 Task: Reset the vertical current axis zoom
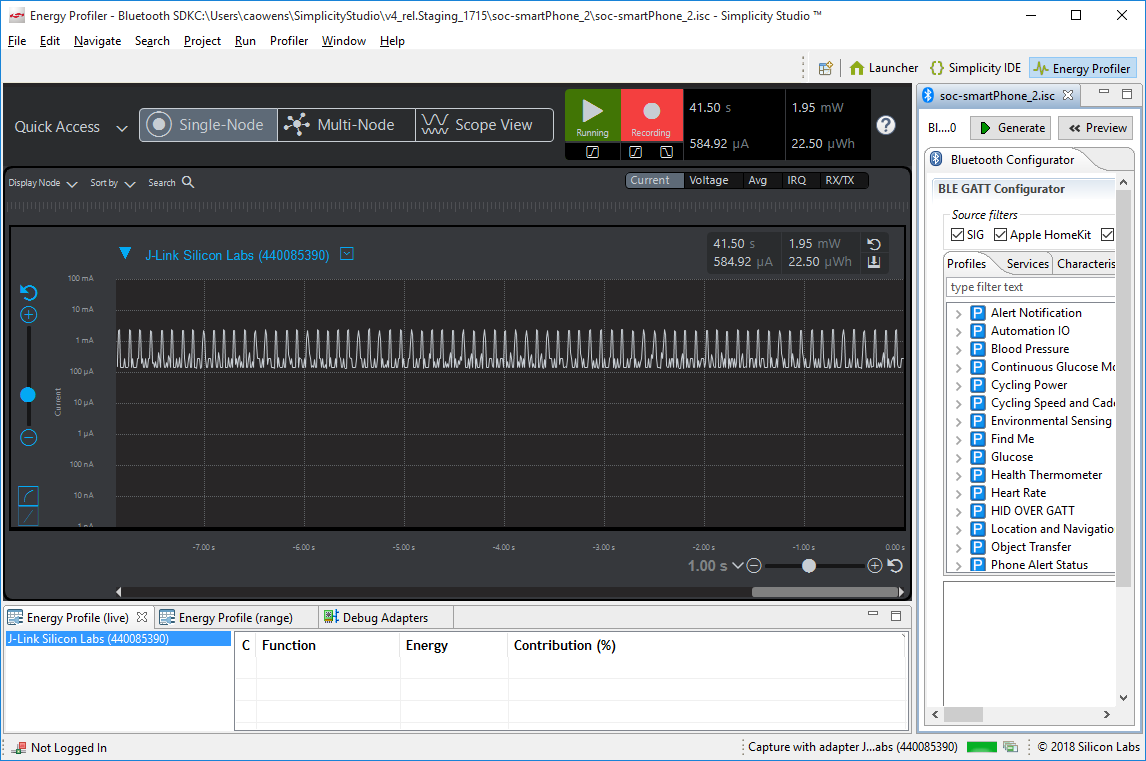click(x=29, y=293)
